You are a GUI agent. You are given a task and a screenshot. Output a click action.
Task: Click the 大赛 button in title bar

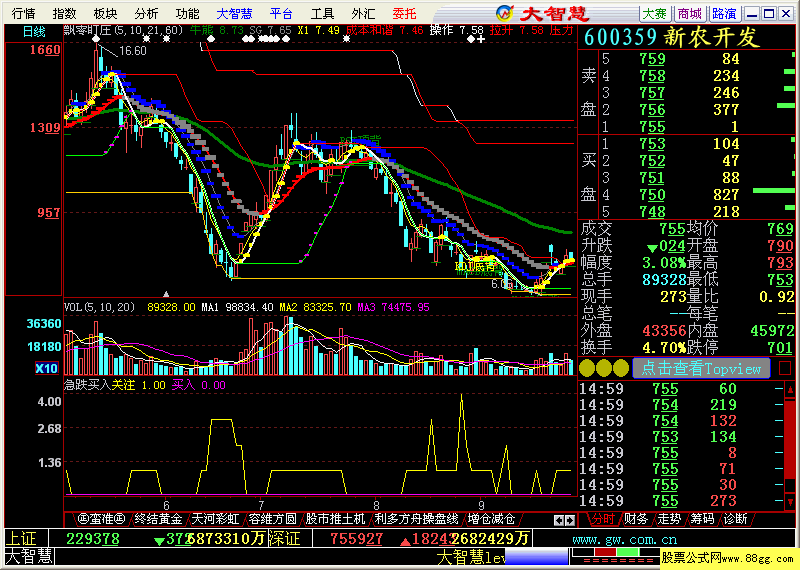tap(655, 14)
